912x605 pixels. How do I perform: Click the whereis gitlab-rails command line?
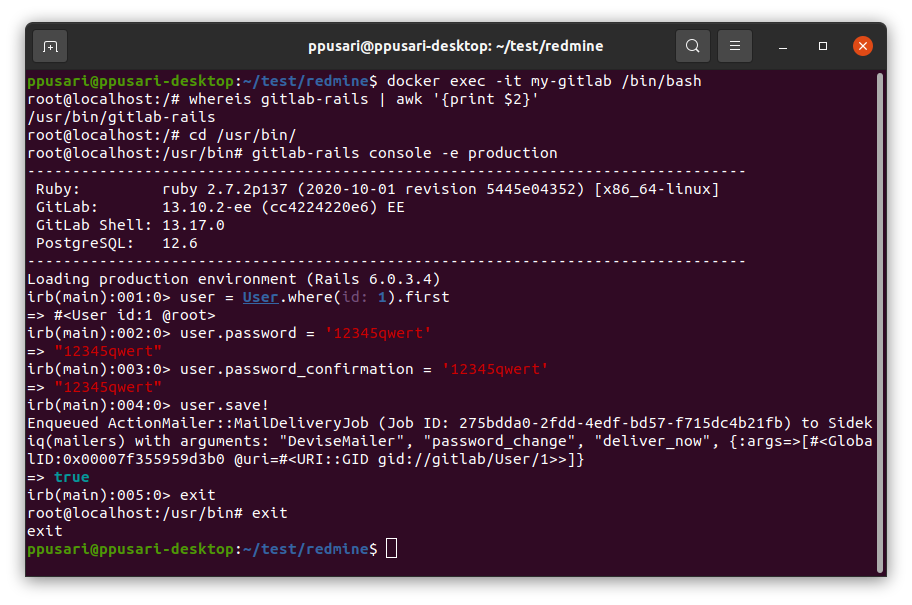click(x=283, y=99)
